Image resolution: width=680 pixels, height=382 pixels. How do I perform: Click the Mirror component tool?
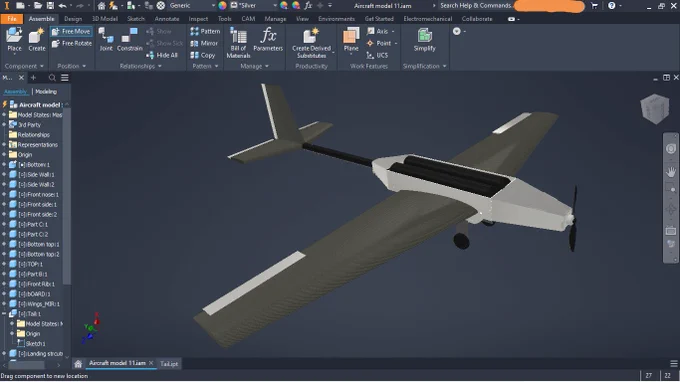pos(204,43)
